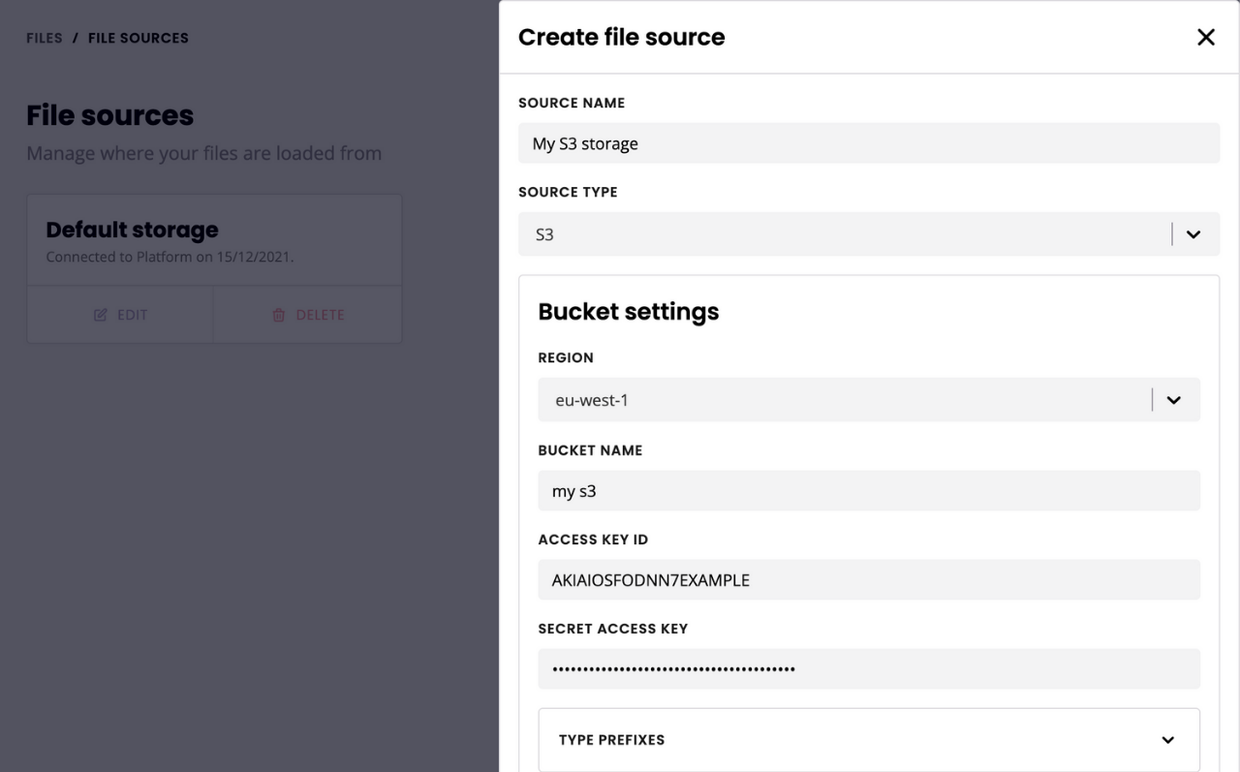Viewport: 1240px width, 772px height.
Task: Click the Type Prefixes chevron icon
Action: (1167, 740)
